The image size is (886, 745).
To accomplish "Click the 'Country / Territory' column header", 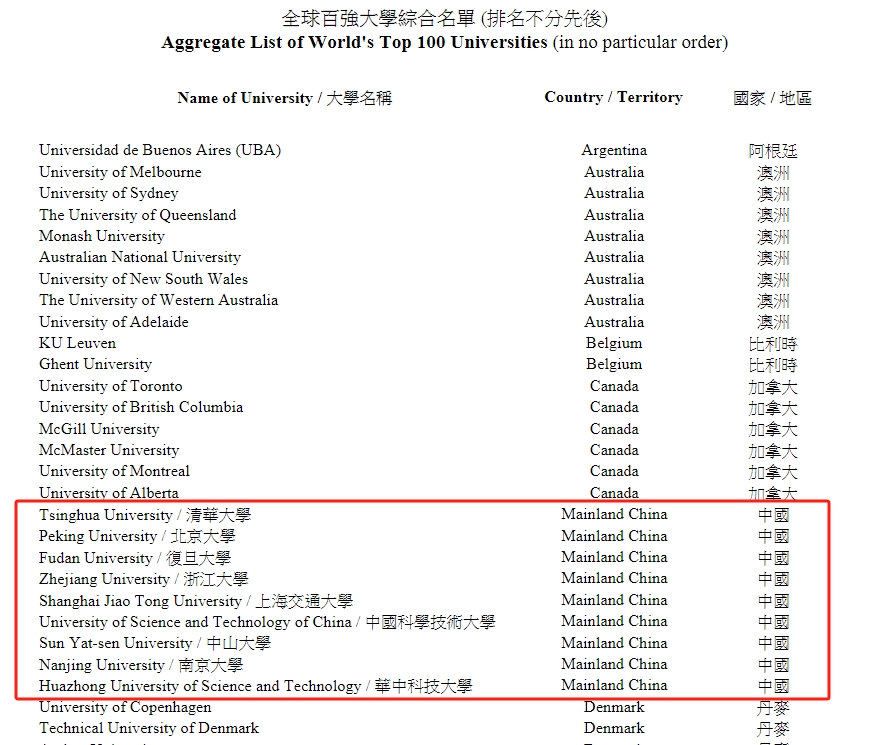I will click(x=614, y=97).
